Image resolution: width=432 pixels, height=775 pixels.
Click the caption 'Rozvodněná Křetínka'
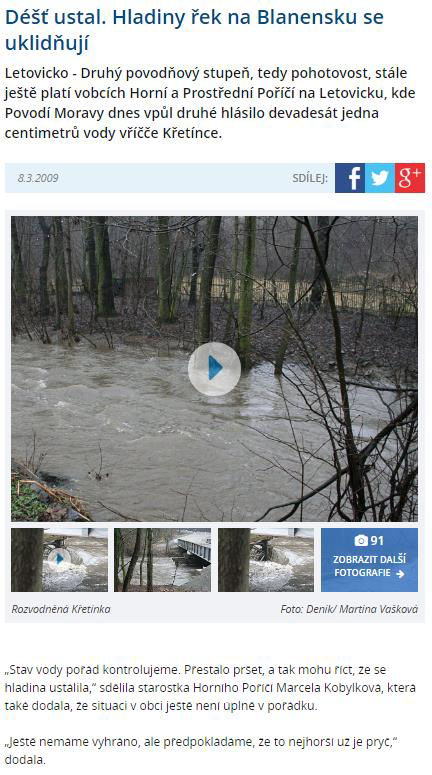(x=61, y=609)
